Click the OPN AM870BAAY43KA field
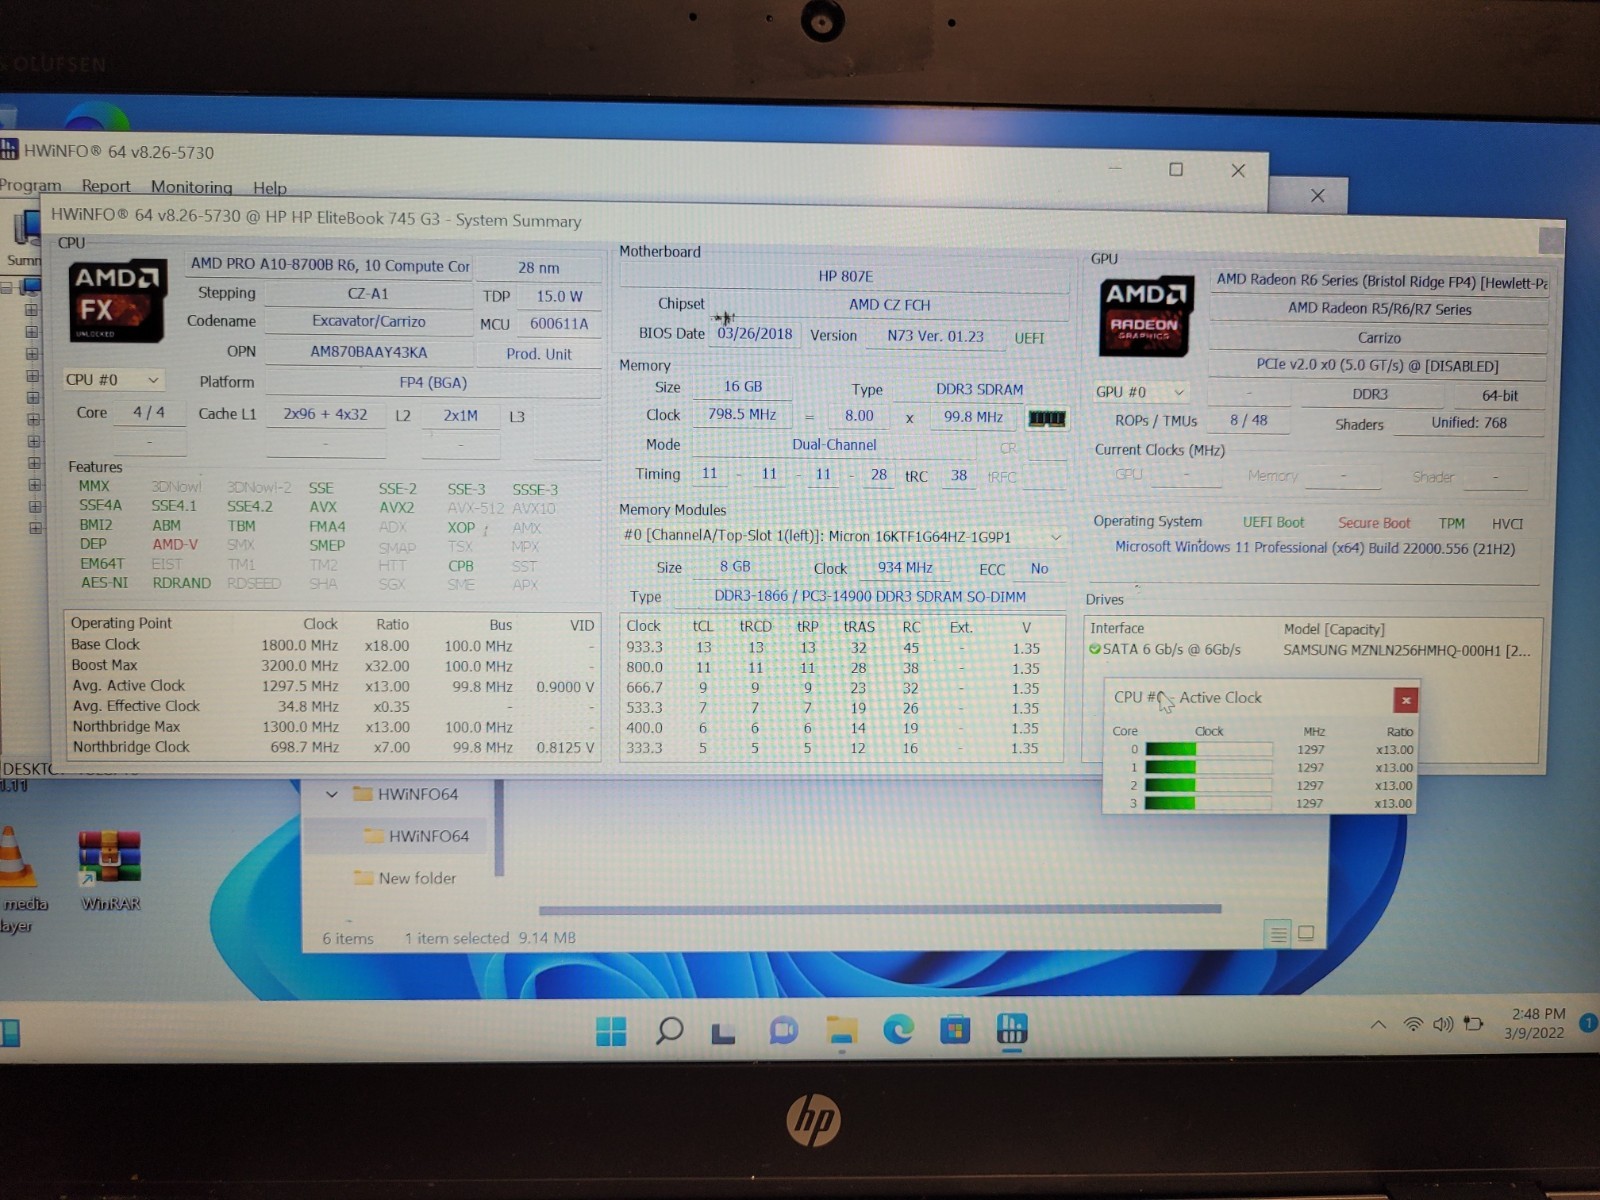 [x=368, y=352]
